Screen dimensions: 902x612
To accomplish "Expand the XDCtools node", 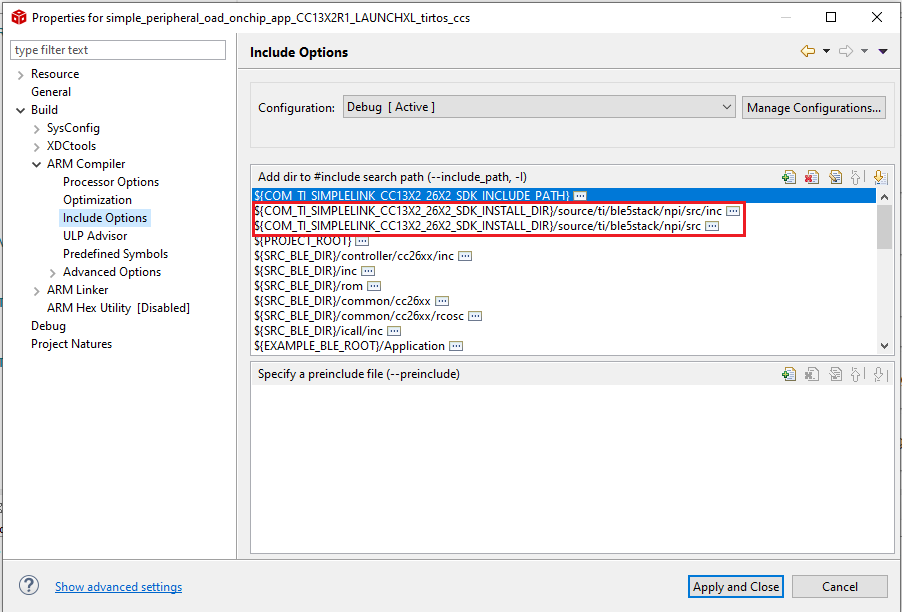I will coord(37,147).
